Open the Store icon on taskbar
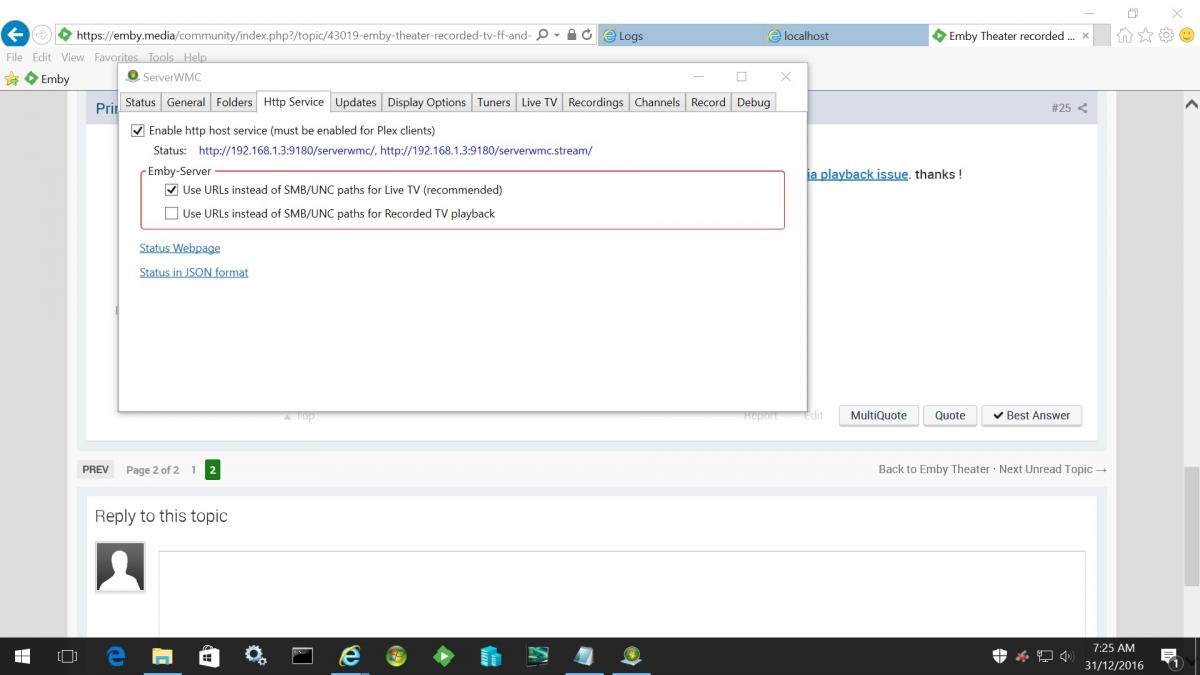The width and height of the screenshot is (1200, 675). click(x=208, y=656)
